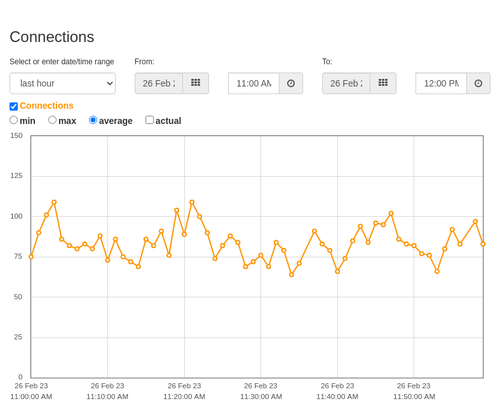500x403 pixels.
Task: Open the From time clock picker icon
Action: [x=291, y=83]
